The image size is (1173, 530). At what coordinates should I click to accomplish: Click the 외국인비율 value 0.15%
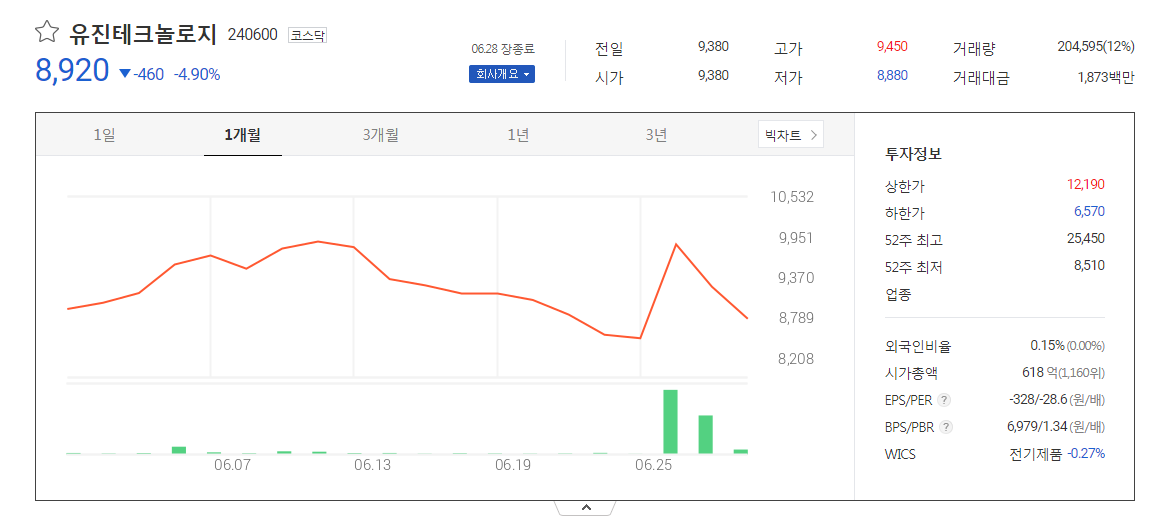(x=1047, y=345)
